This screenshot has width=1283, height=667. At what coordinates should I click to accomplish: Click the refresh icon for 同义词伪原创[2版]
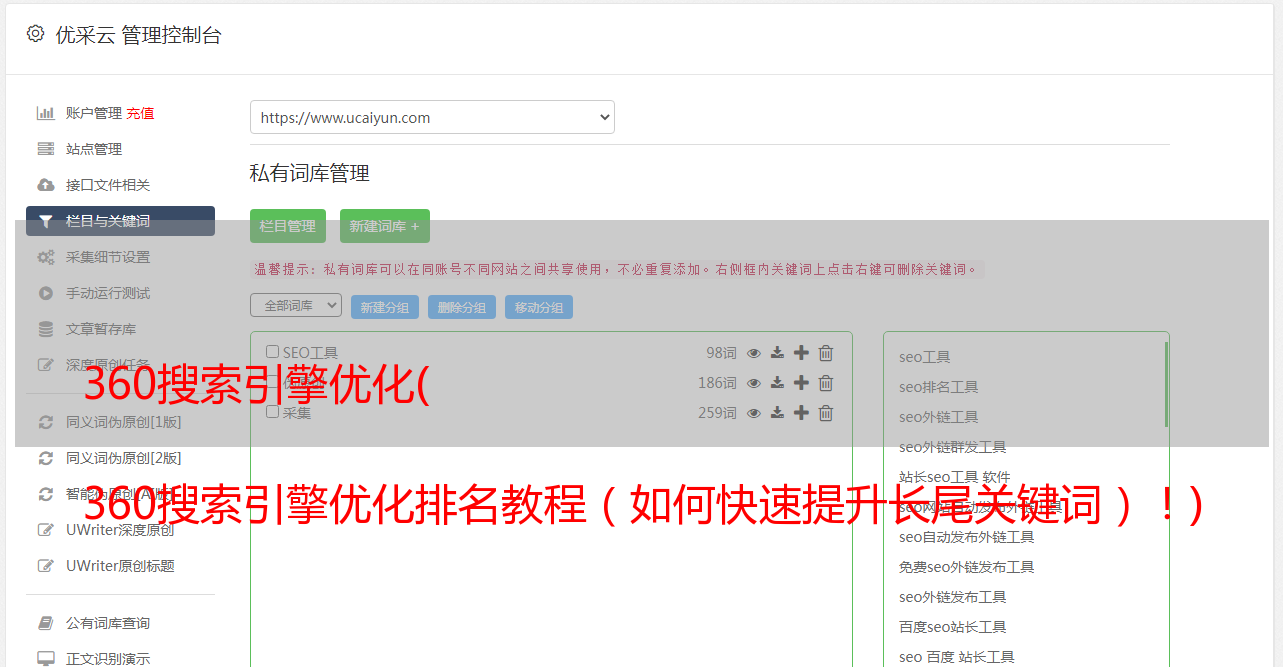[x=45, y=458]
